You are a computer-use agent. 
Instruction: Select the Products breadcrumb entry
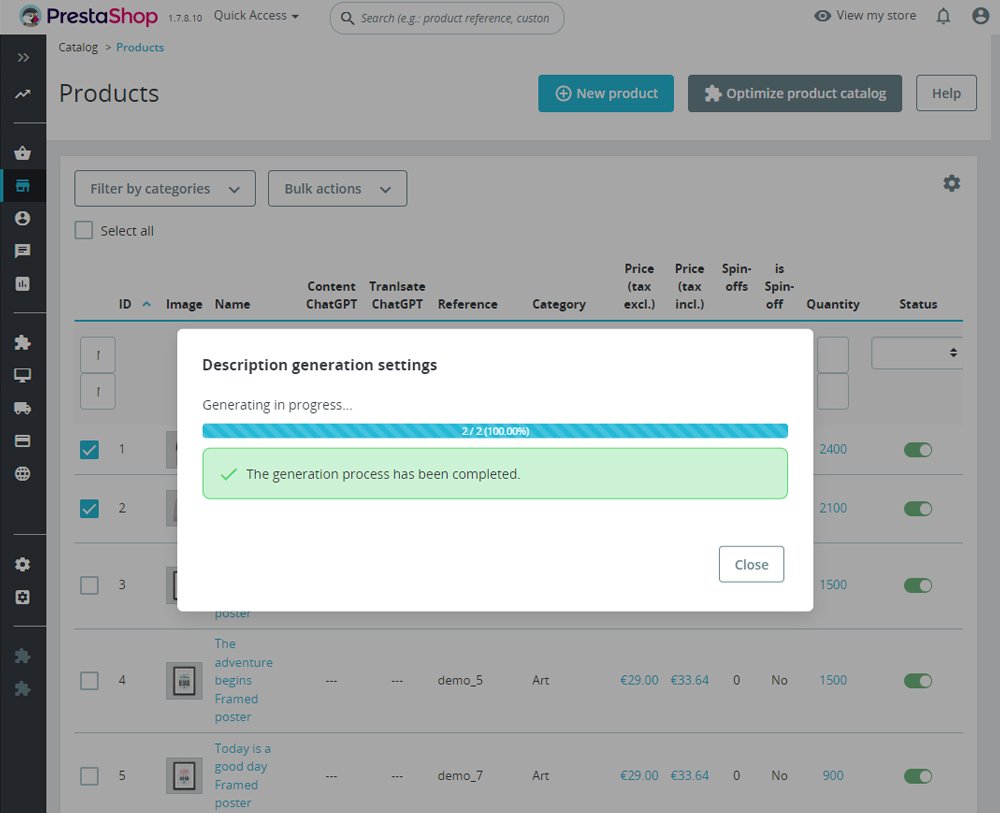[x=139, y=47]
